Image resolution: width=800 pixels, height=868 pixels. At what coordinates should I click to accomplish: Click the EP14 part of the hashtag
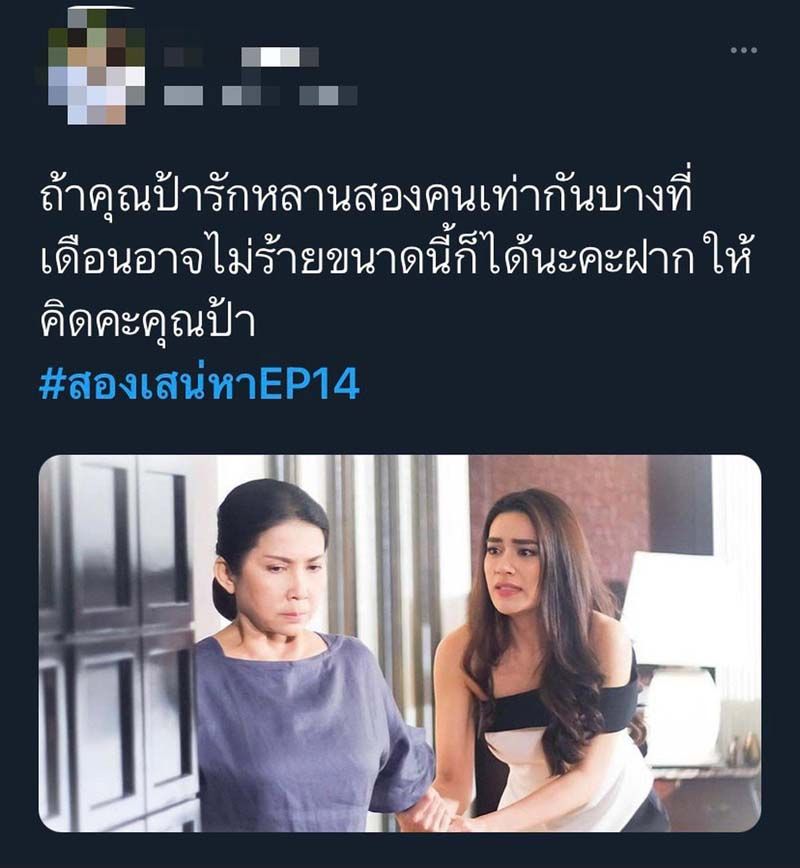click(x=309, y=383)
